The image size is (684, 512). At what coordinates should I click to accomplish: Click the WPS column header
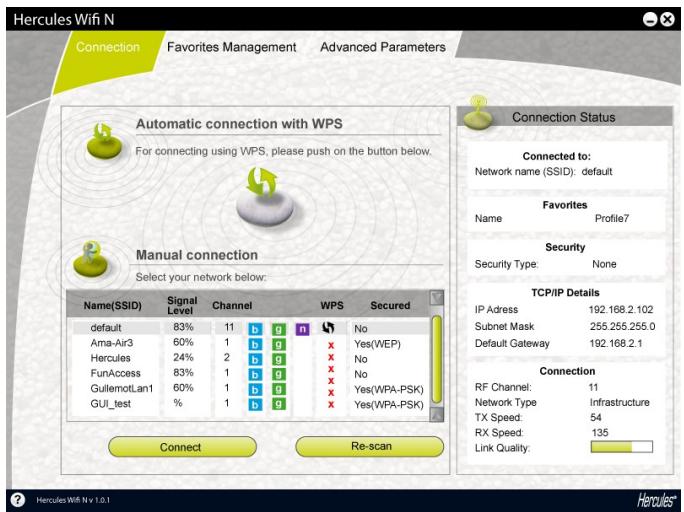tap(332, 306)
